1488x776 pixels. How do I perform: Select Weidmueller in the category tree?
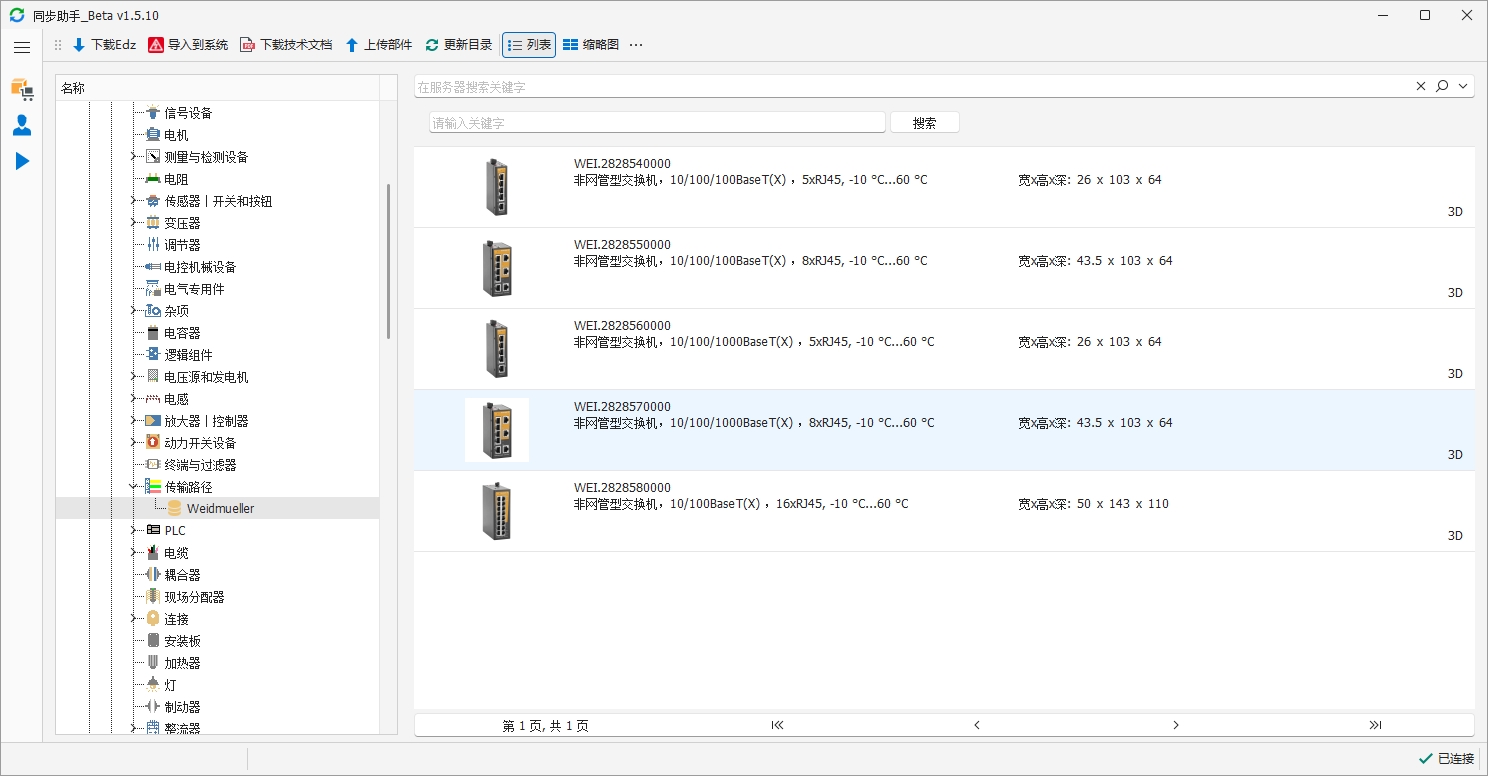point(220,508)
